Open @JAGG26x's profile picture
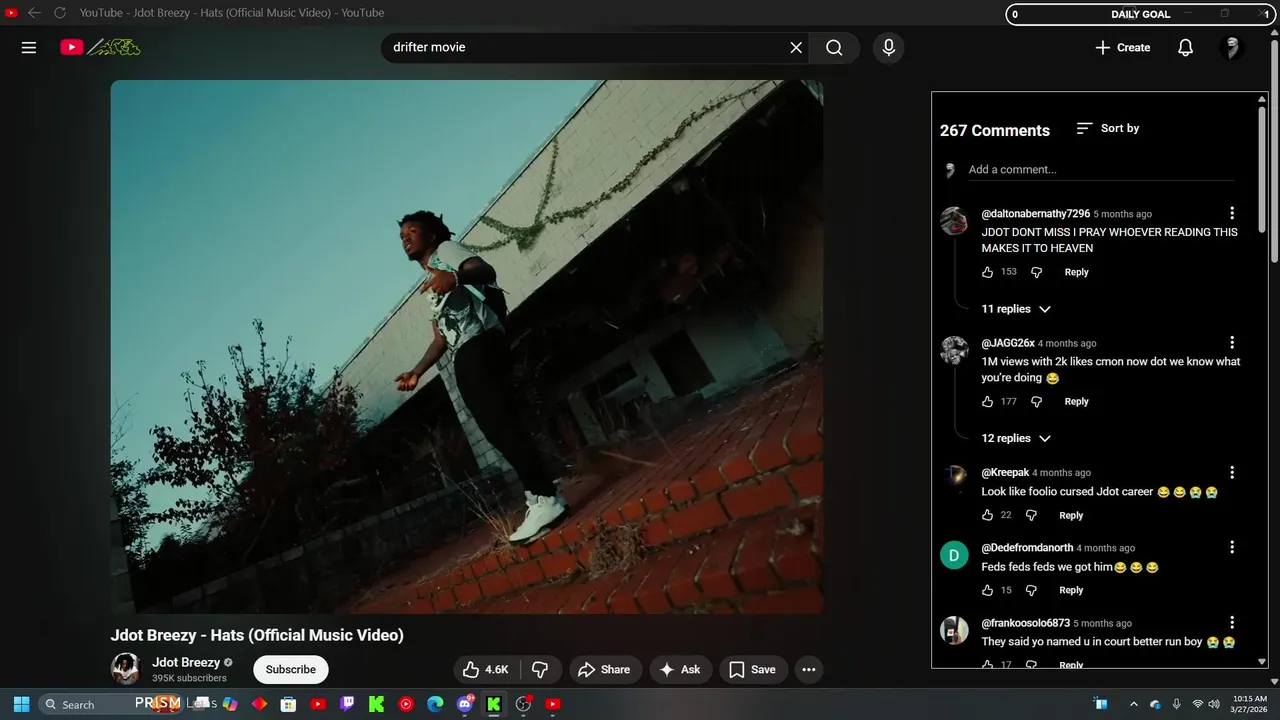 click(954, 350)
